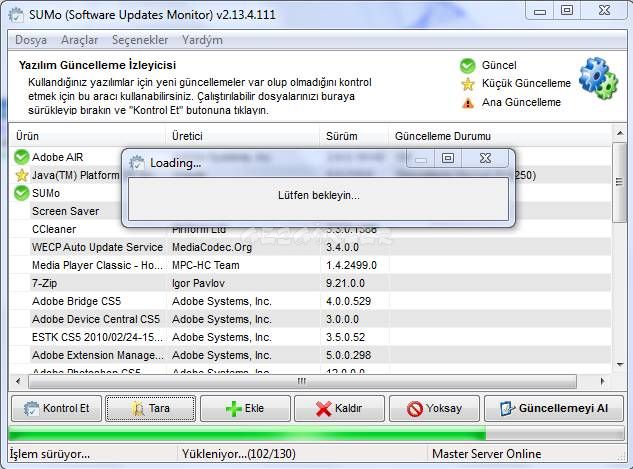This screenshot has height=469, width=633.
Task: Select the Media Player Classic row
Action: [x=310, y=265]
